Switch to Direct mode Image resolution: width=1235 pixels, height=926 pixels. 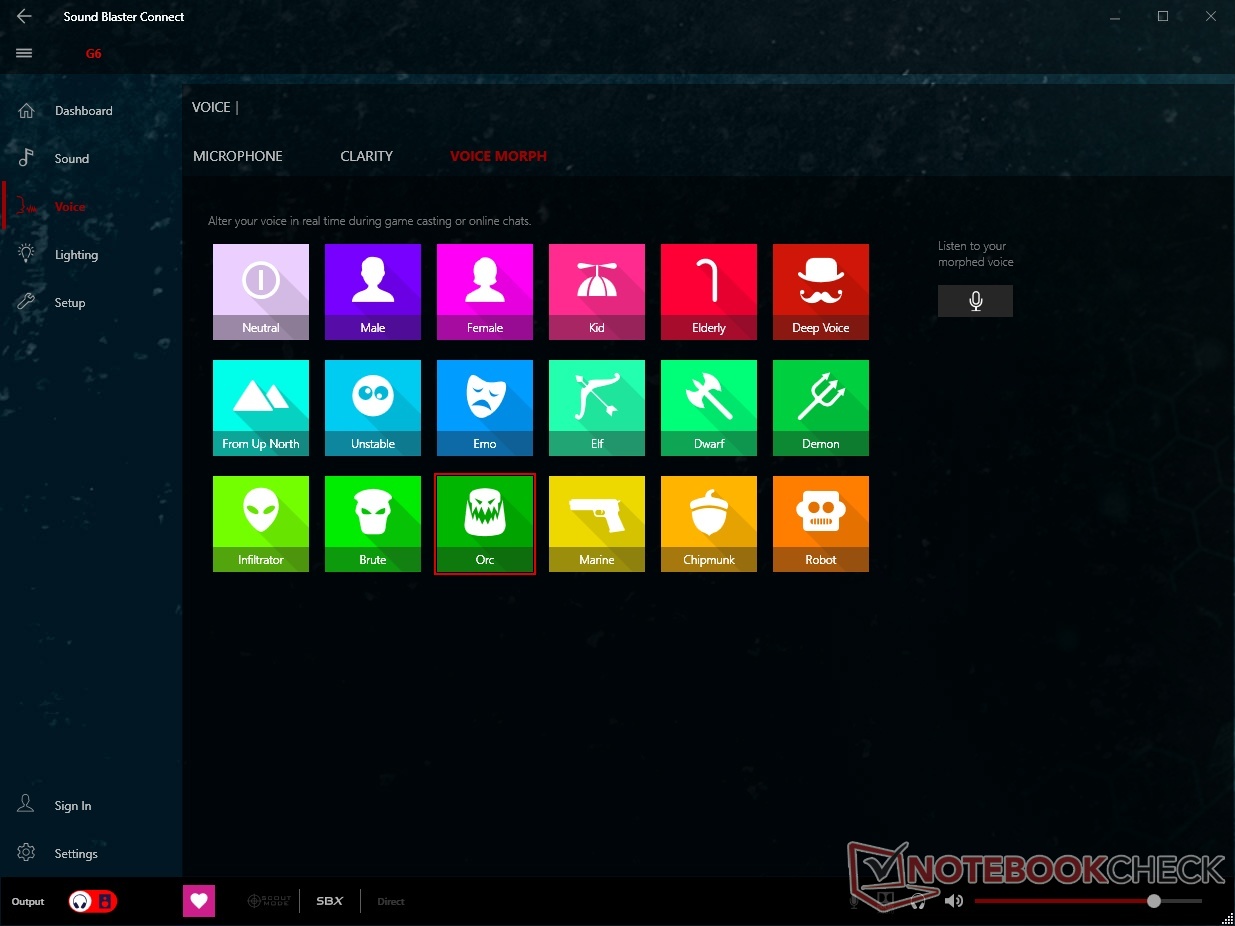[391, 902]
